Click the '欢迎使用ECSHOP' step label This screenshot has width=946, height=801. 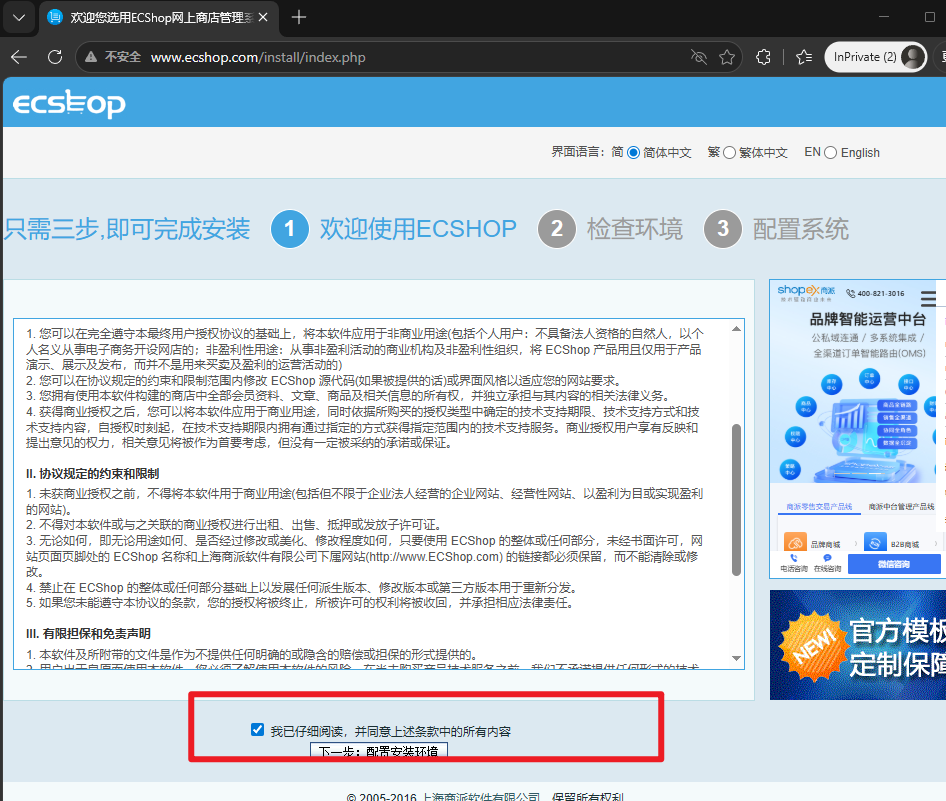[418, 229]
